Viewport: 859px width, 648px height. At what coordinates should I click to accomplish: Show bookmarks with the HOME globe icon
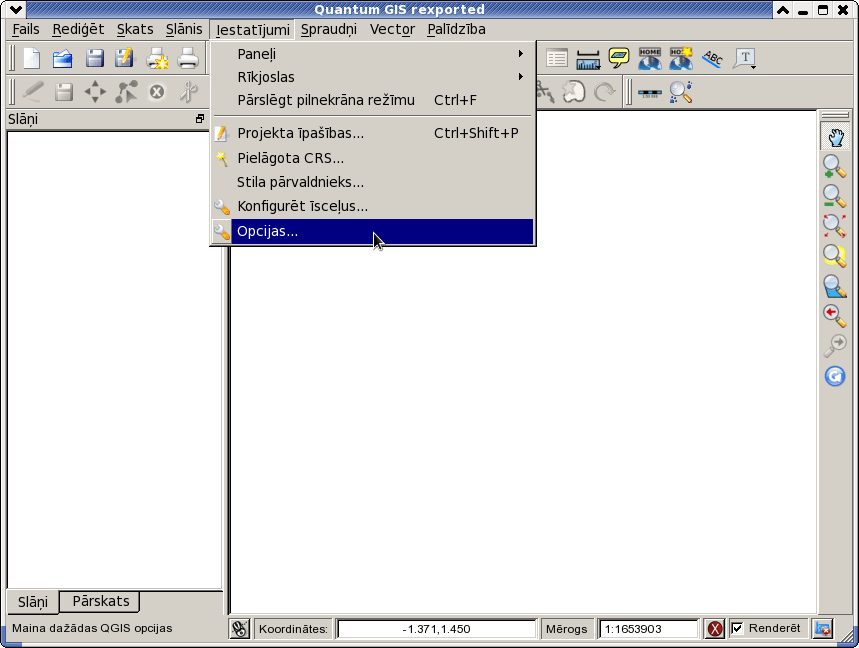[x=650, y=58]
